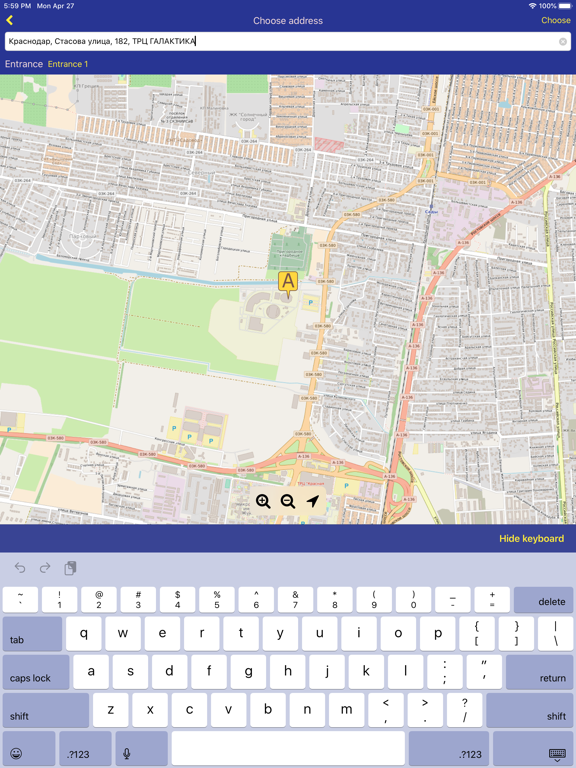This screenshot has height=768, width=576.
Task: Dismiss keyboard with keyboard icon key
Action: [x=533, y=748]
